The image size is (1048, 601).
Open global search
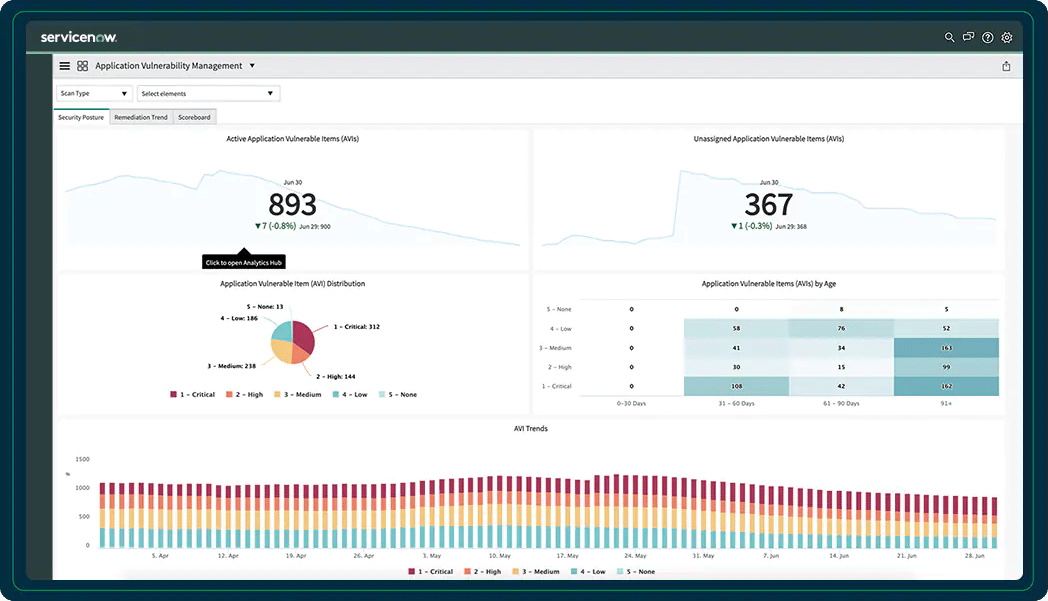pos(948,37)
